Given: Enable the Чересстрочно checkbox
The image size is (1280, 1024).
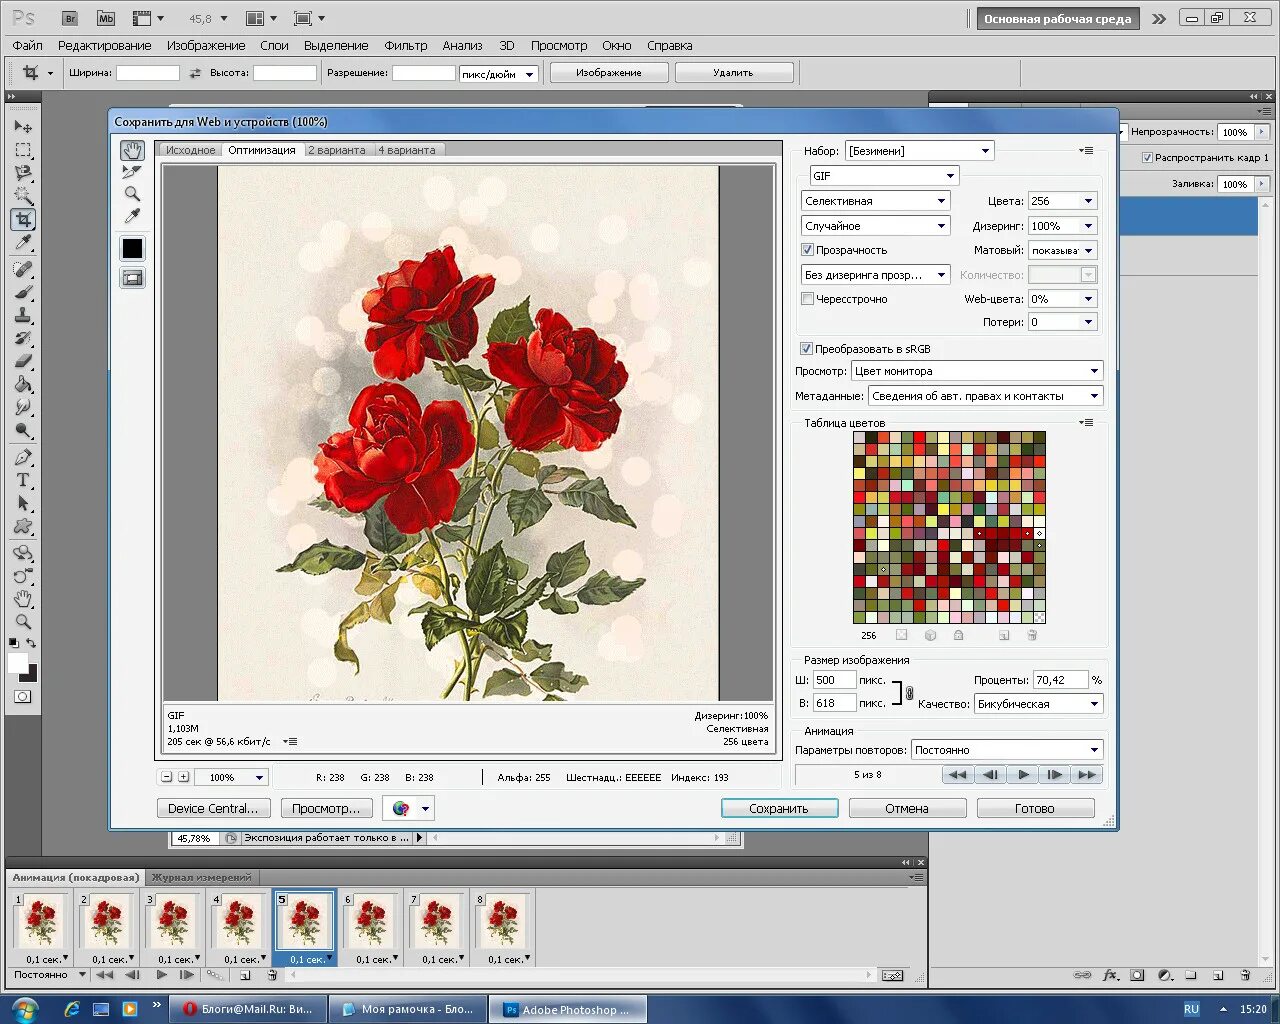Looking at the screenshot, I should pos(807,299).
